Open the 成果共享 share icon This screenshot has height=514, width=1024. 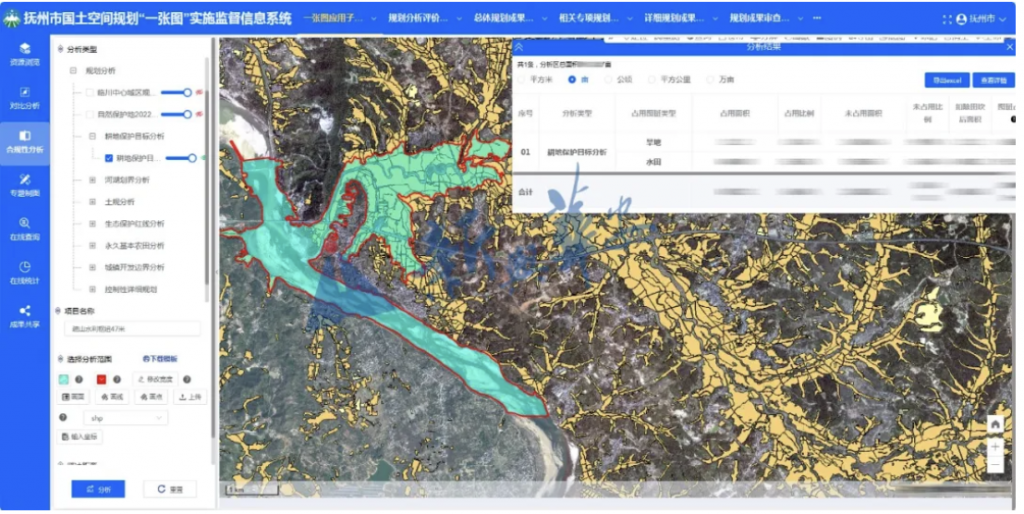coord(25,316)
